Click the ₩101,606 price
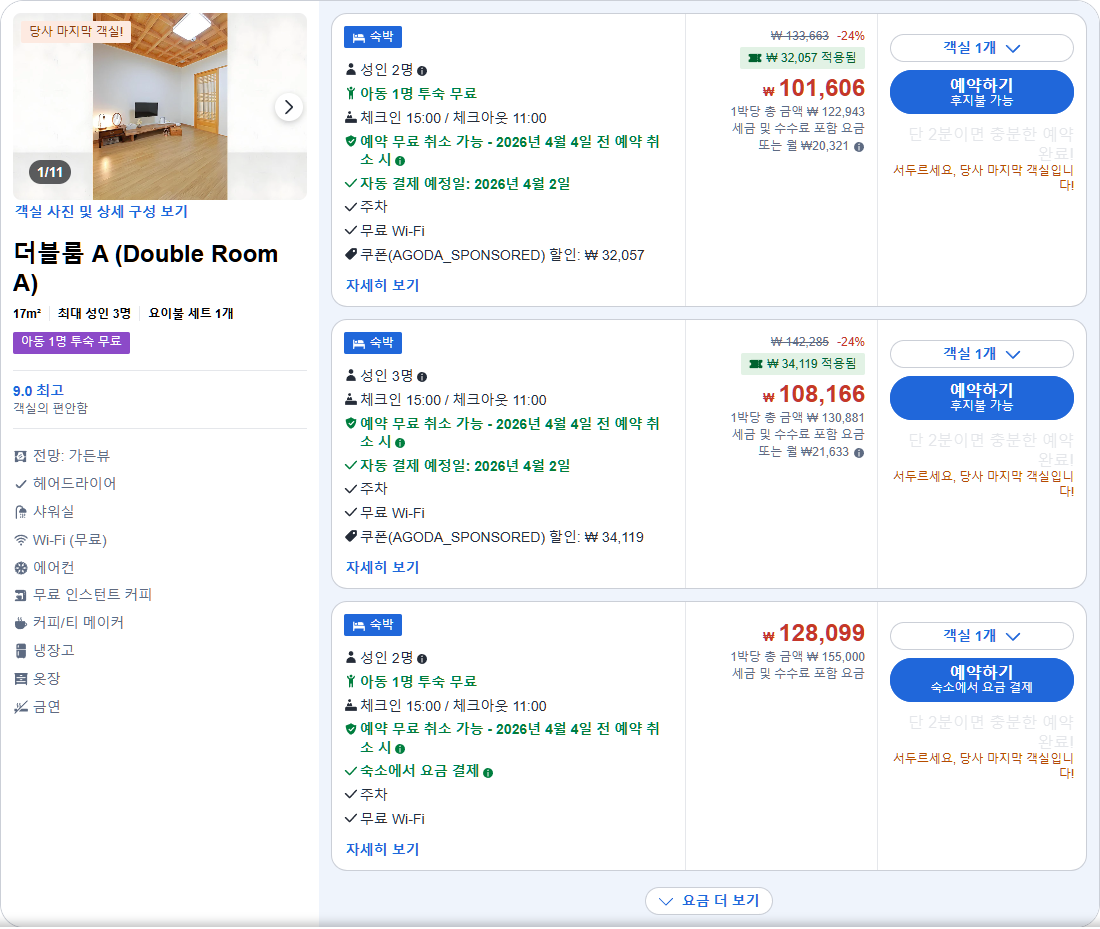The width and height of the screenshot is (1100, 929). pyautogui.click(x=814, y=88)
